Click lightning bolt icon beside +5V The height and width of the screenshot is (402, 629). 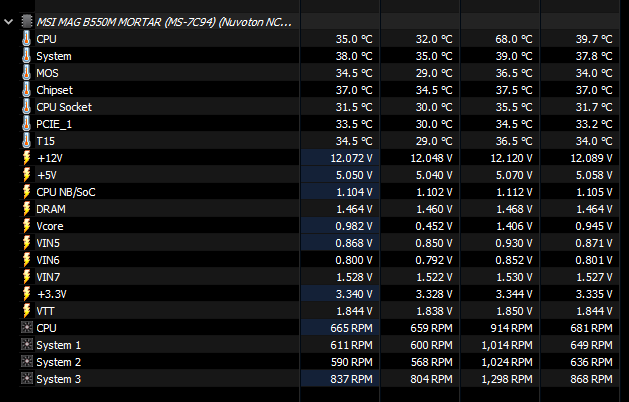[x=26, y=175]
